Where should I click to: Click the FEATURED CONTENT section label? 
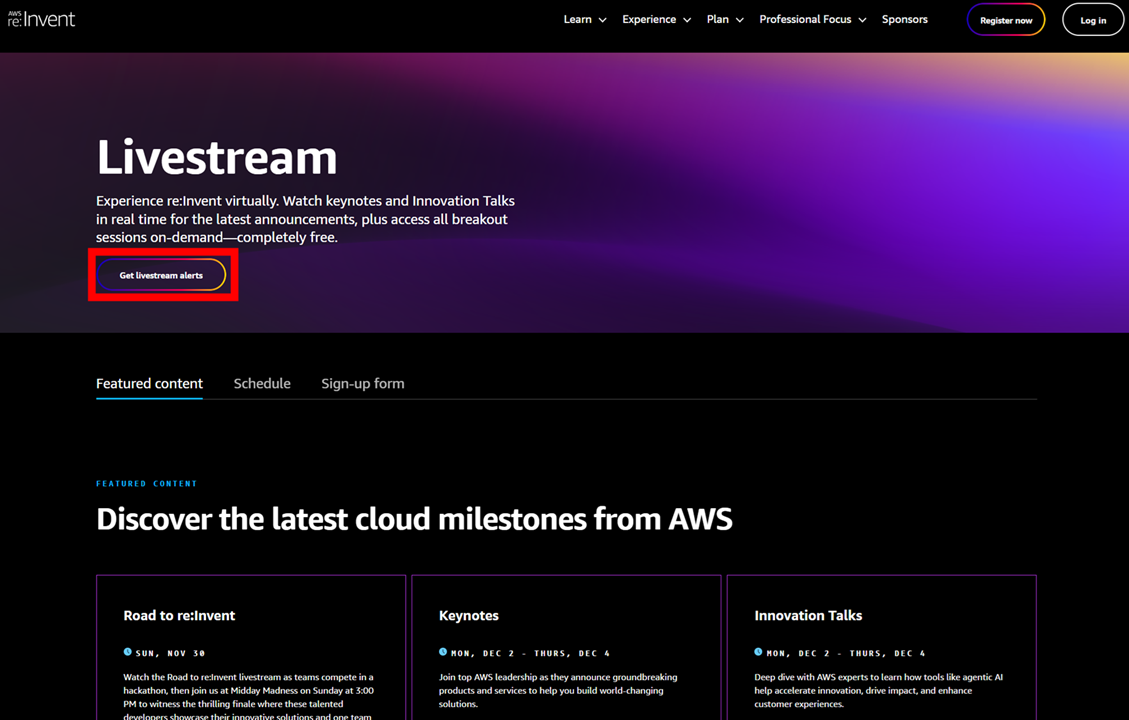pos(147,483)
